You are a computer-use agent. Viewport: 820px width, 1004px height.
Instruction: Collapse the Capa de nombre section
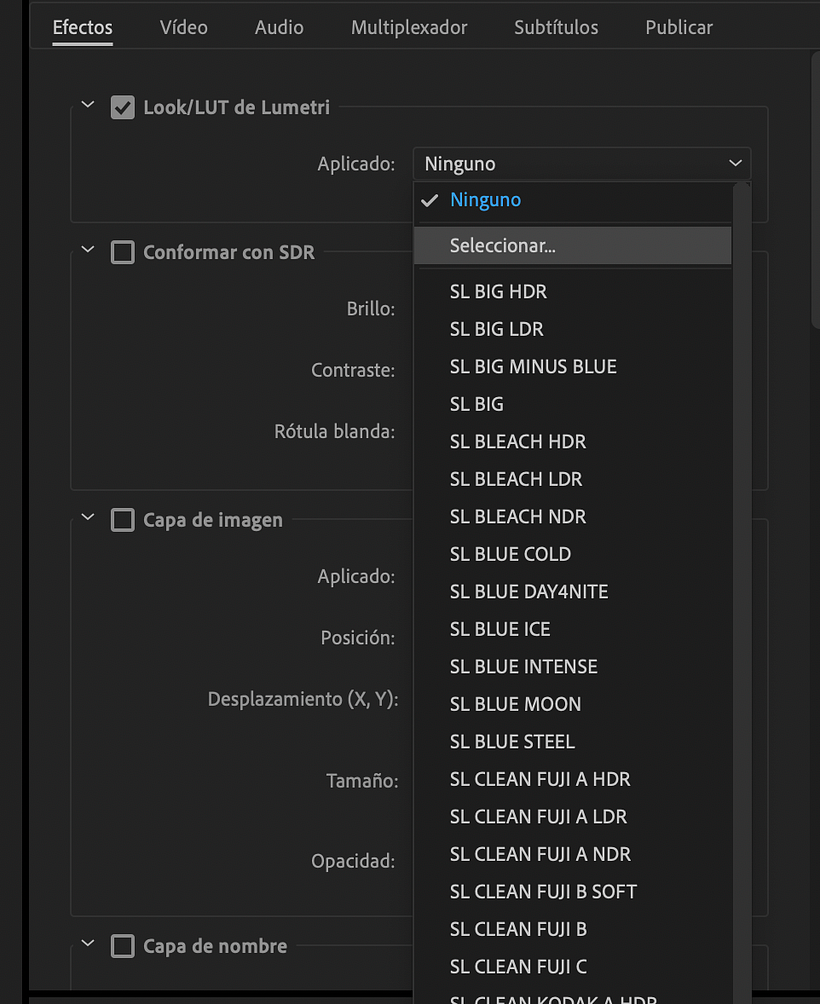88,943
